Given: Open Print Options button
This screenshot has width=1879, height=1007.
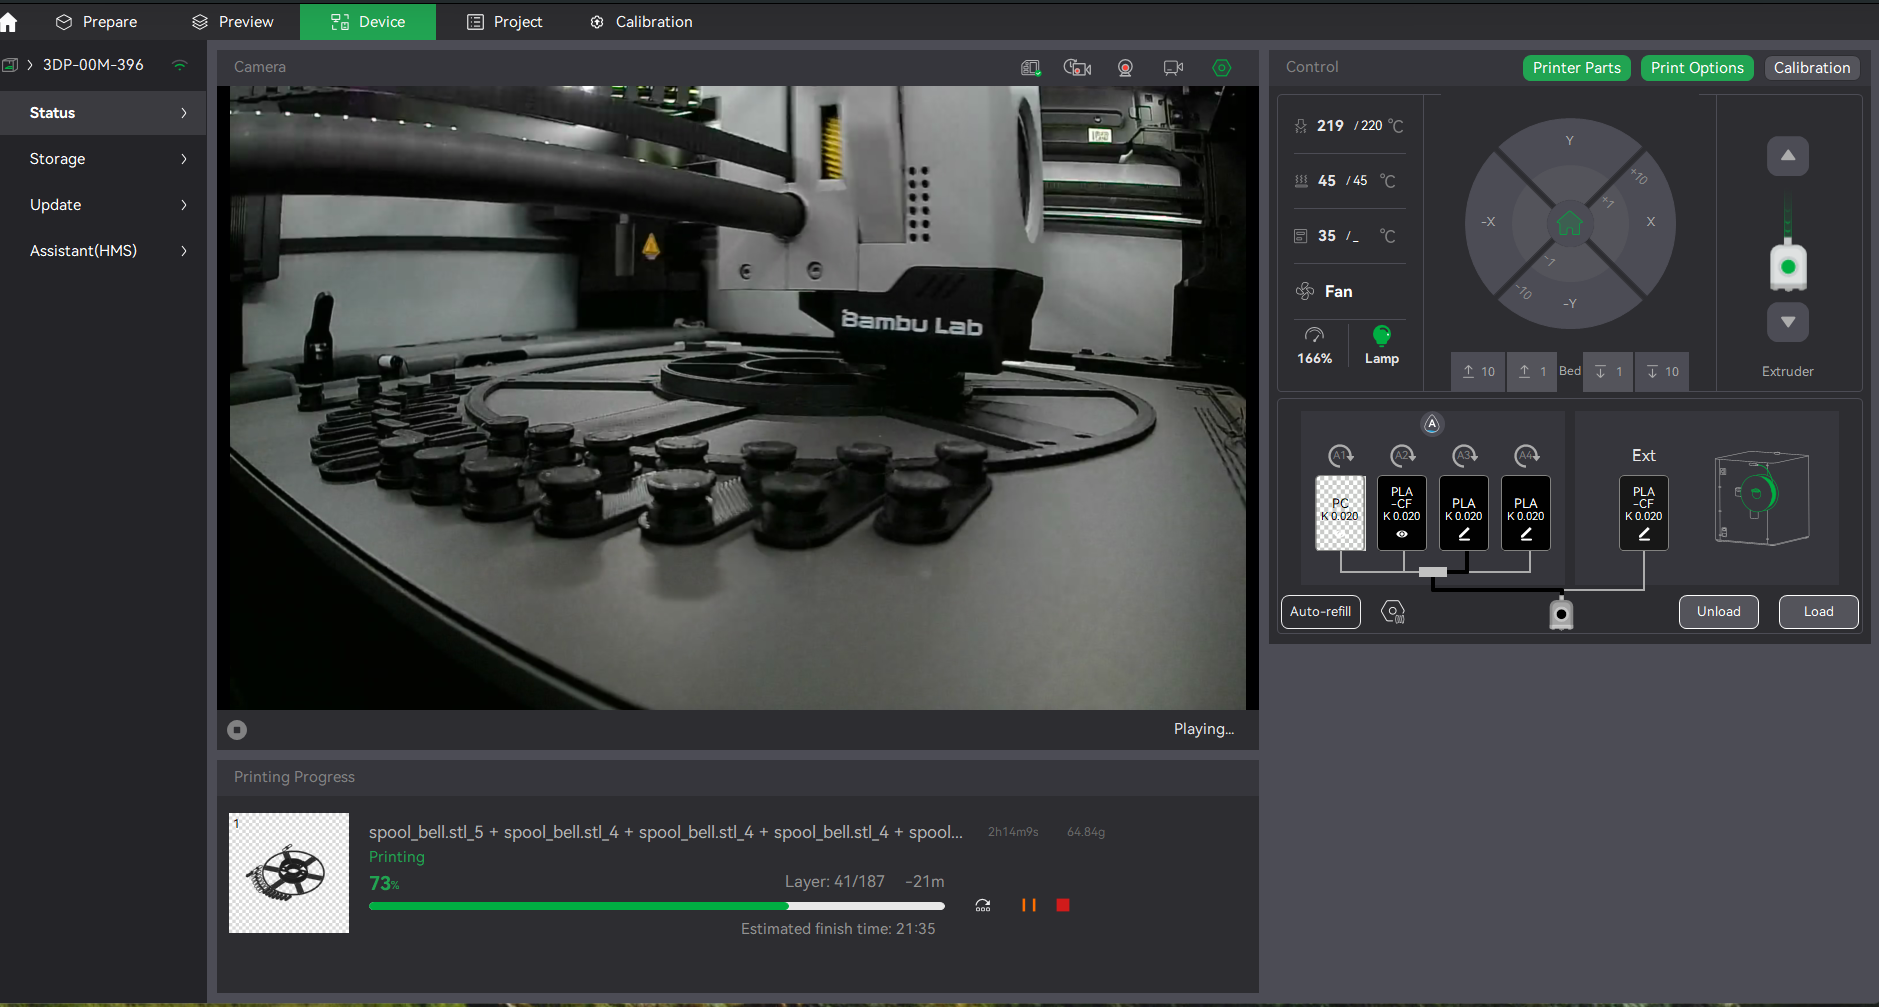Looking at the screenshot, I should click(x=1696, y=68).
